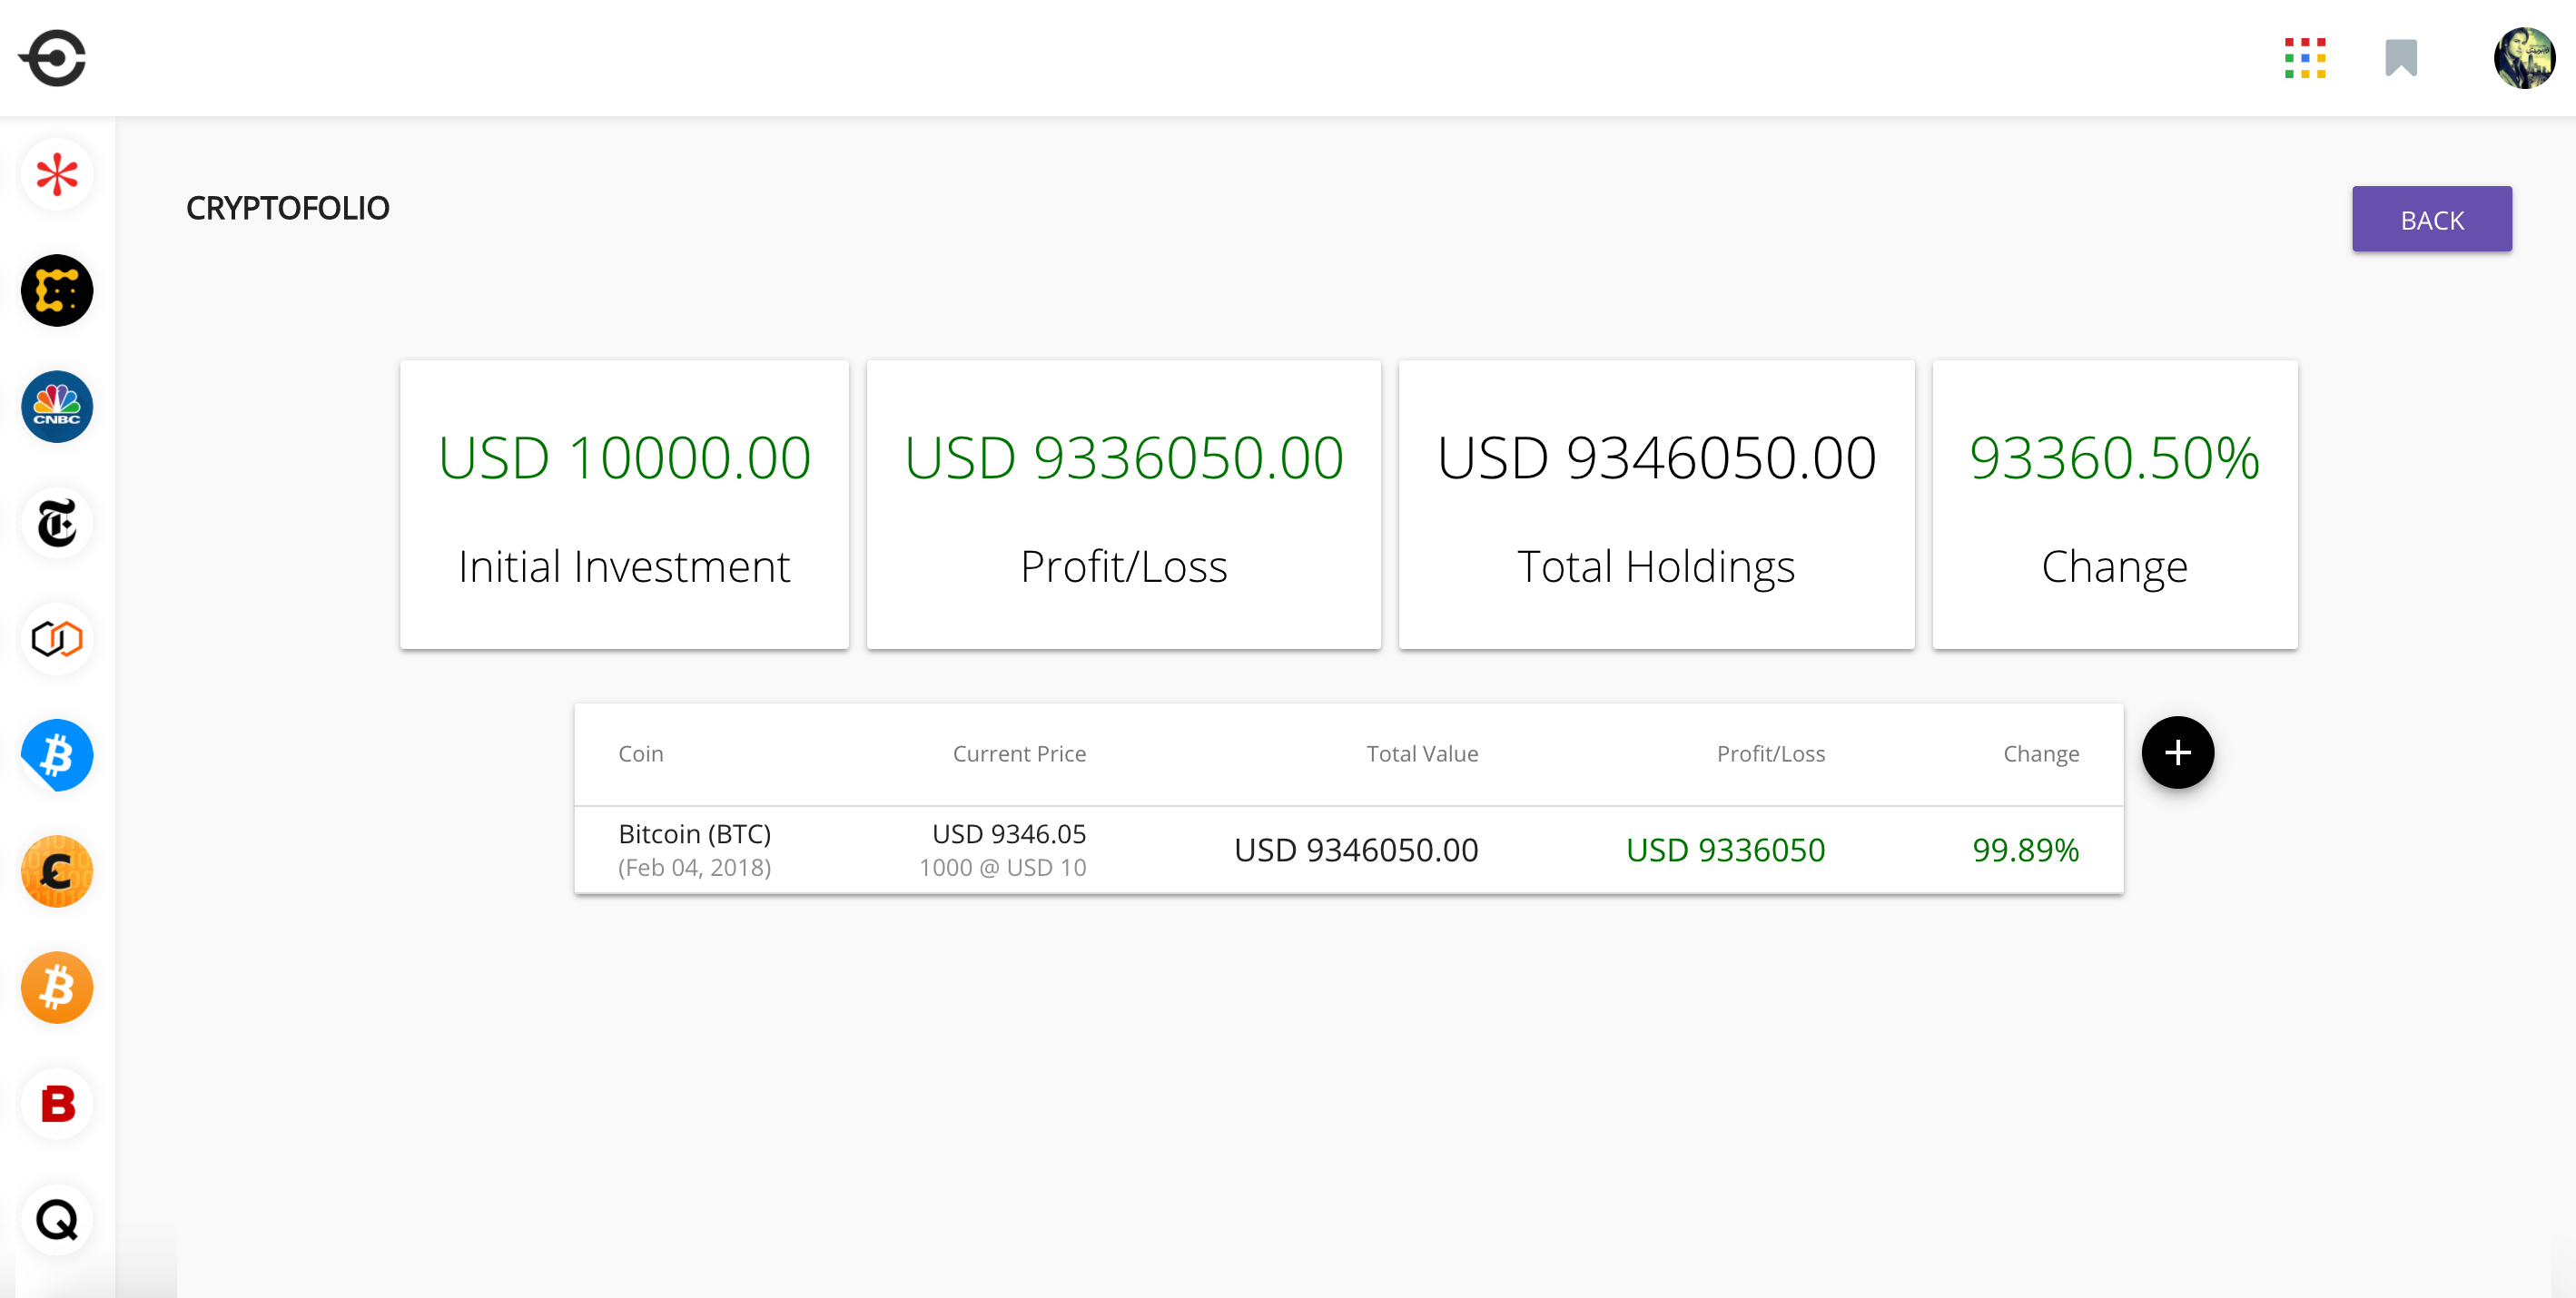
Task: Click the gray bookmark icon
Action: (2400, 58)
